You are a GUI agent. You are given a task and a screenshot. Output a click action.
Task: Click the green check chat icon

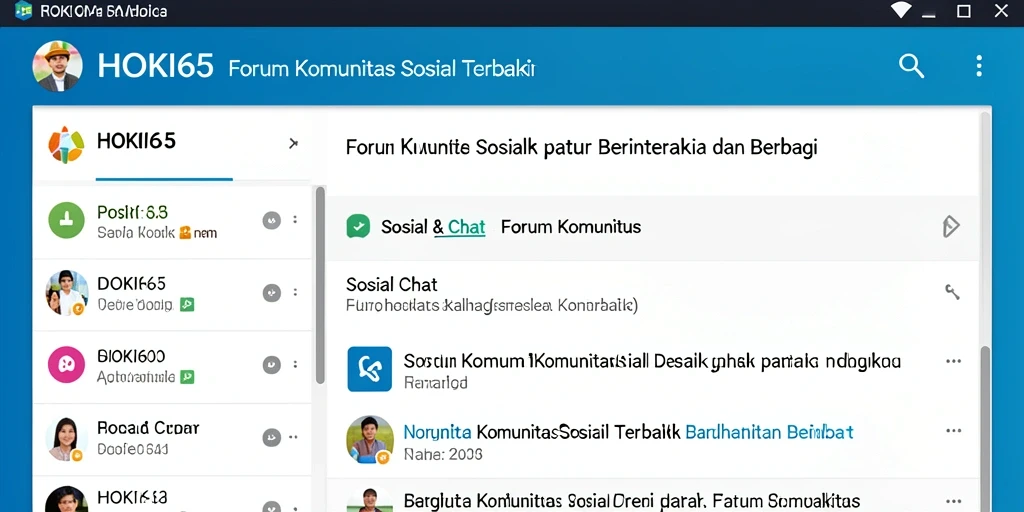[x=358, y=227]
